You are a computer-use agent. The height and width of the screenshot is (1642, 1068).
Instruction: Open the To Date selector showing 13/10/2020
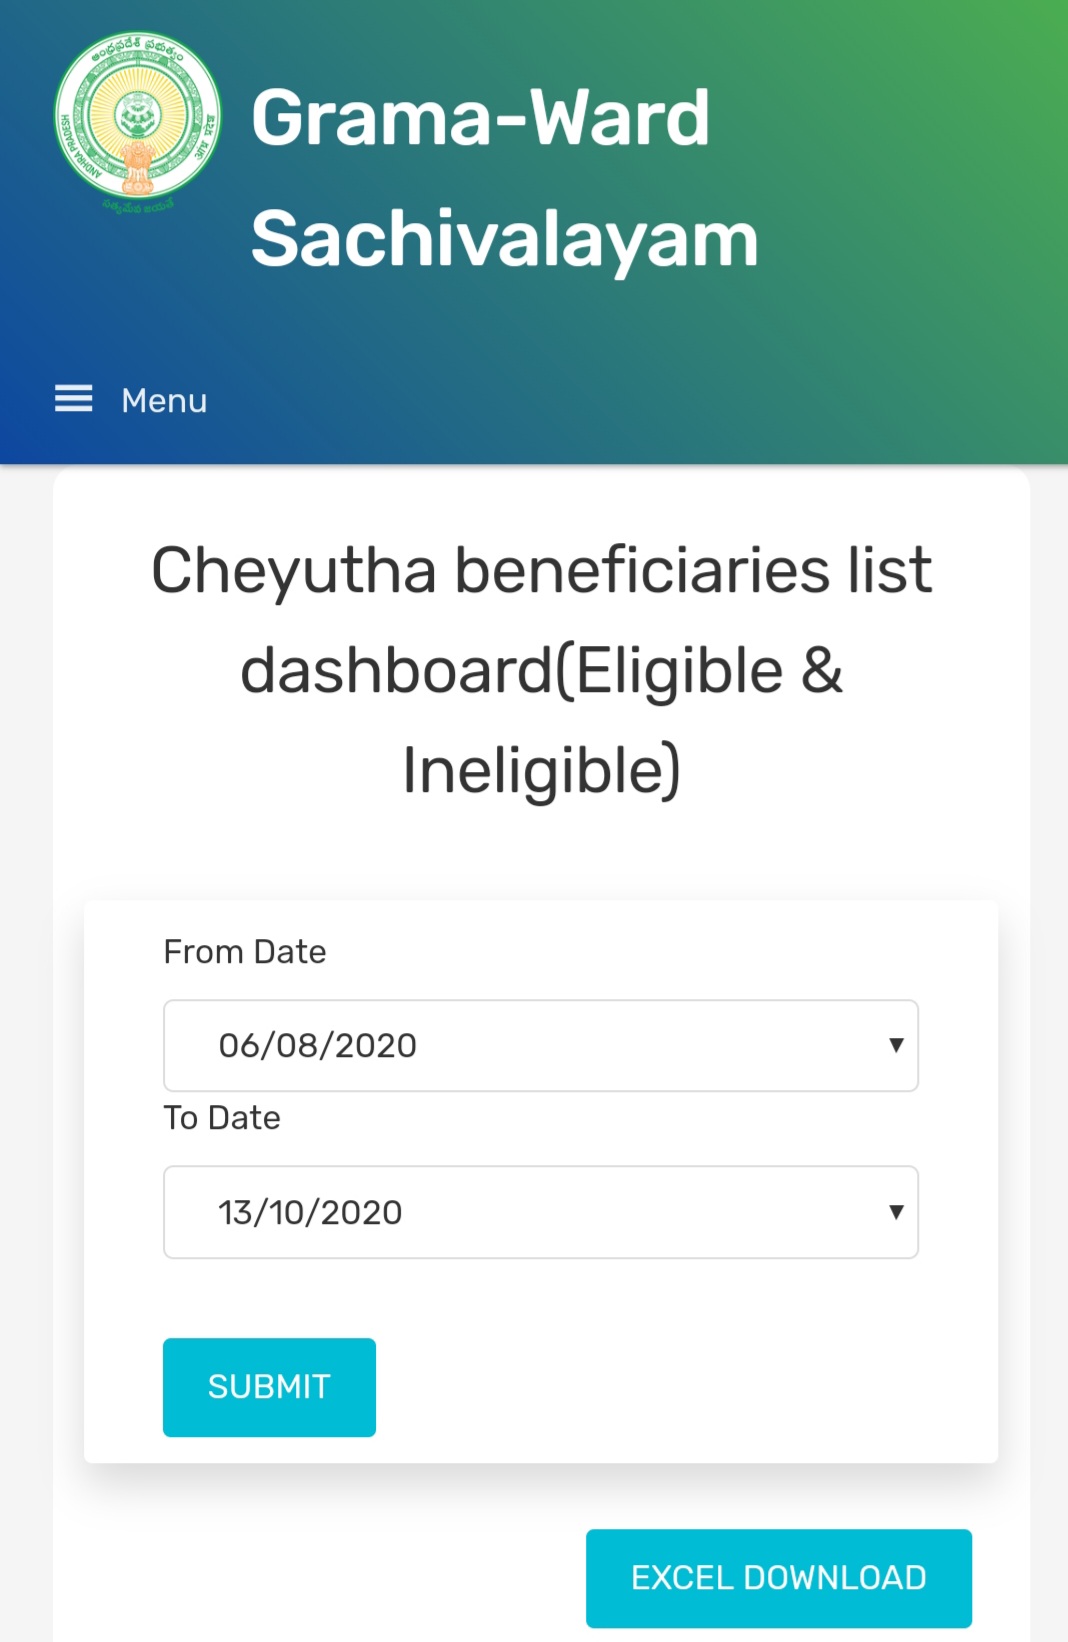tap(540, 1212)
